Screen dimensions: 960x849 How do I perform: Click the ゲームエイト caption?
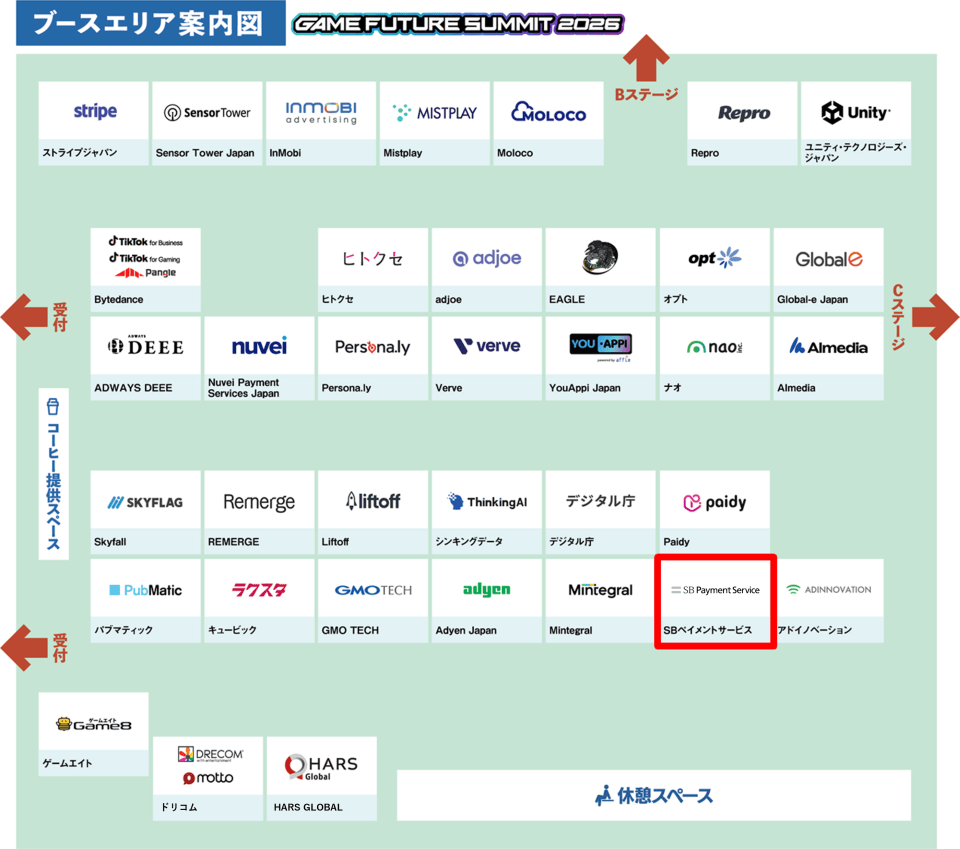point(67,763)
